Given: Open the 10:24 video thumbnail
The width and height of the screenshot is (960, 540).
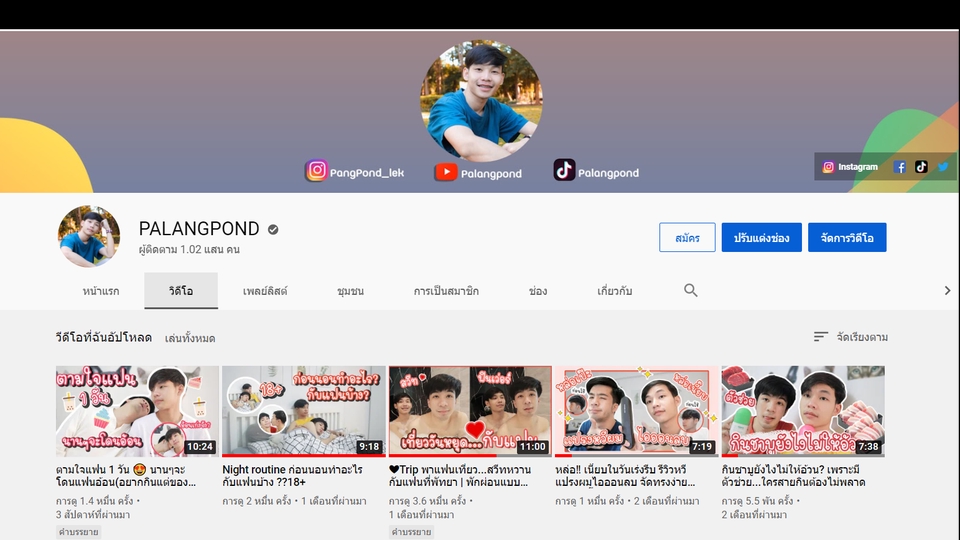Looking at the screenshot, I should click(137, 411).
